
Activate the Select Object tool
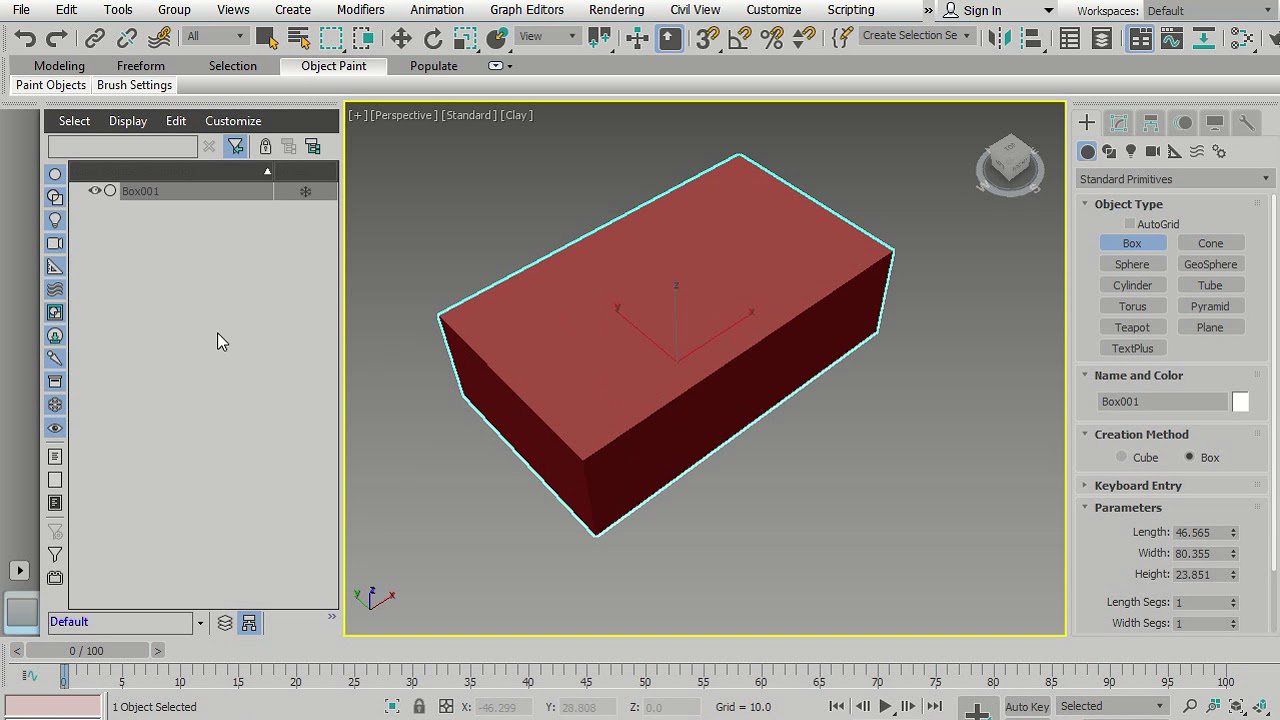(266, 38)
